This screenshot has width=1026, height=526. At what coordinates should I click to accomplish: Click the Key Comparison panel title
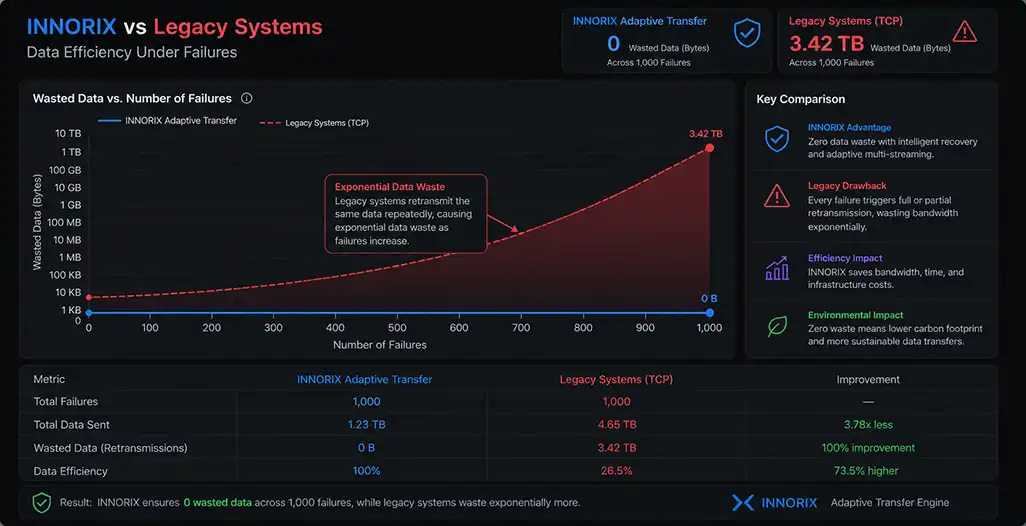(x=800, y=99)
